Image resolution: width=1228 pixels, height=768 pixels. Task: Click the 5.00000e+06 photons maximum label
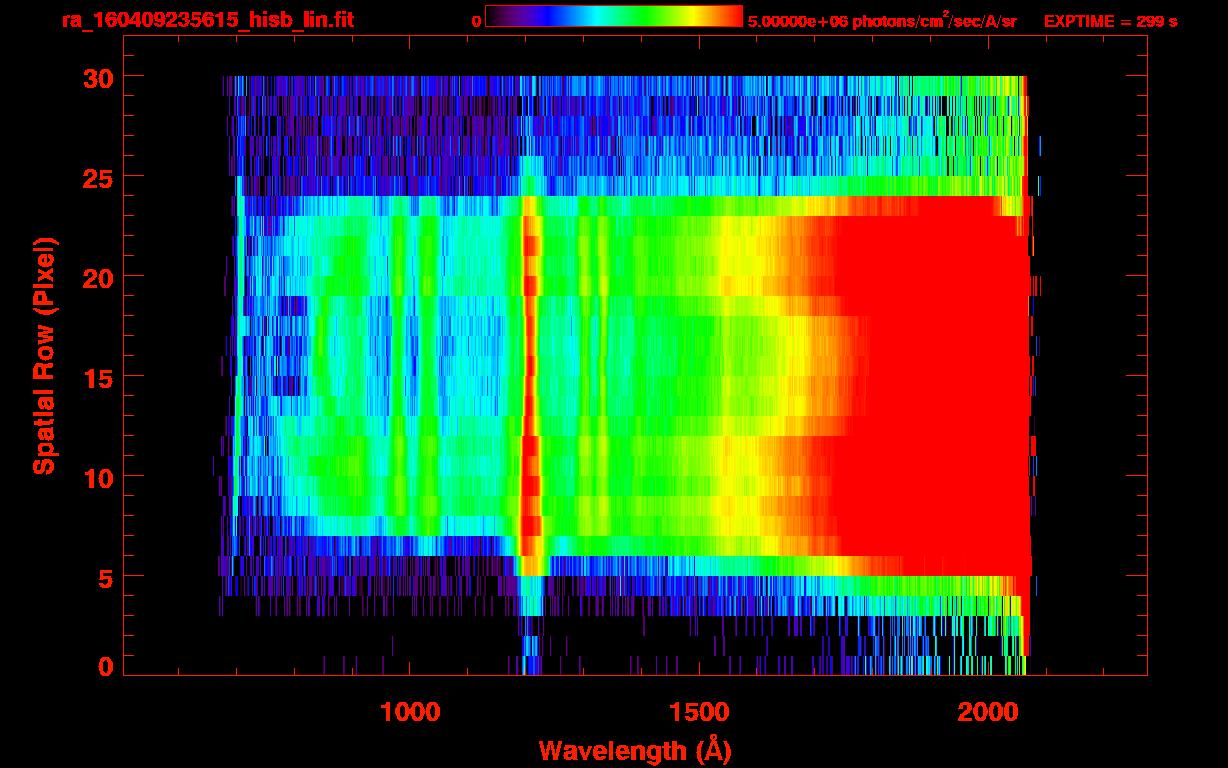coord(881,21)
